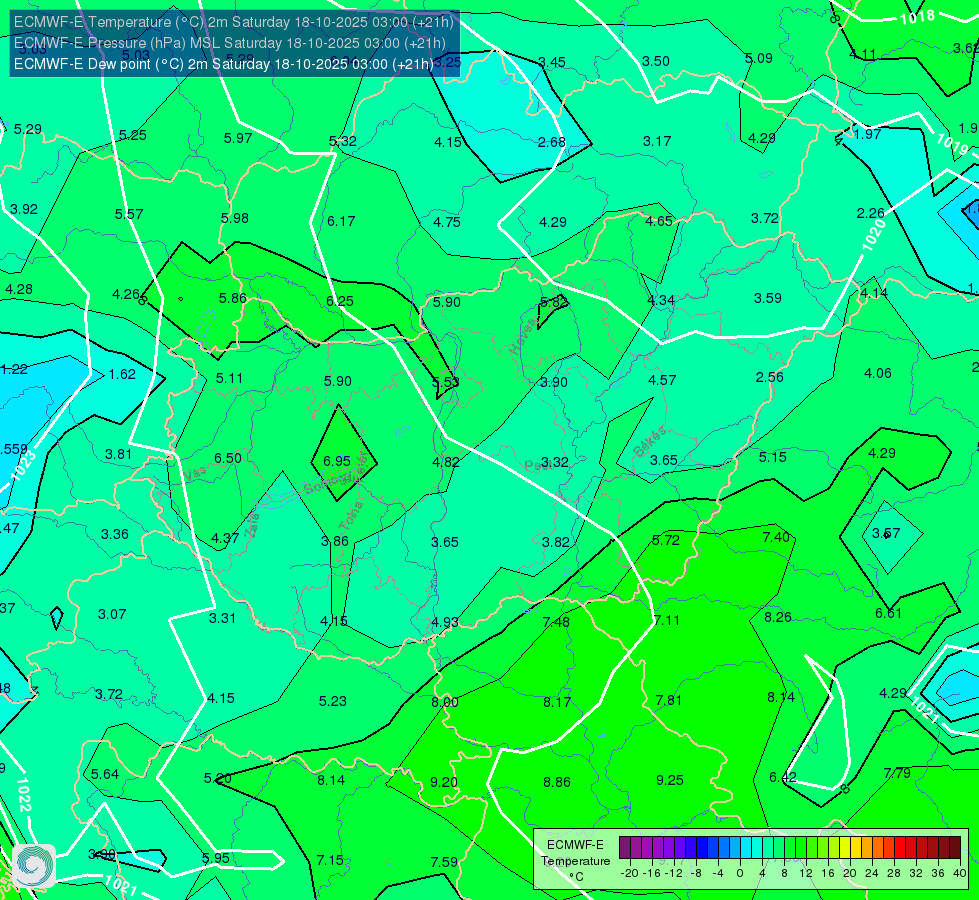
Task: Click the 1022 isobar pressure label
Action: 24,794
